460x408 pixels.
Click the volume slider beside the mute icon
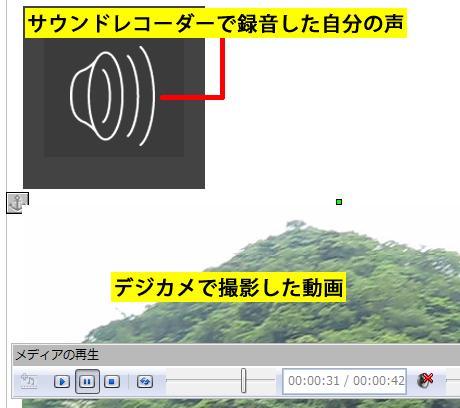tap(453, 380)
